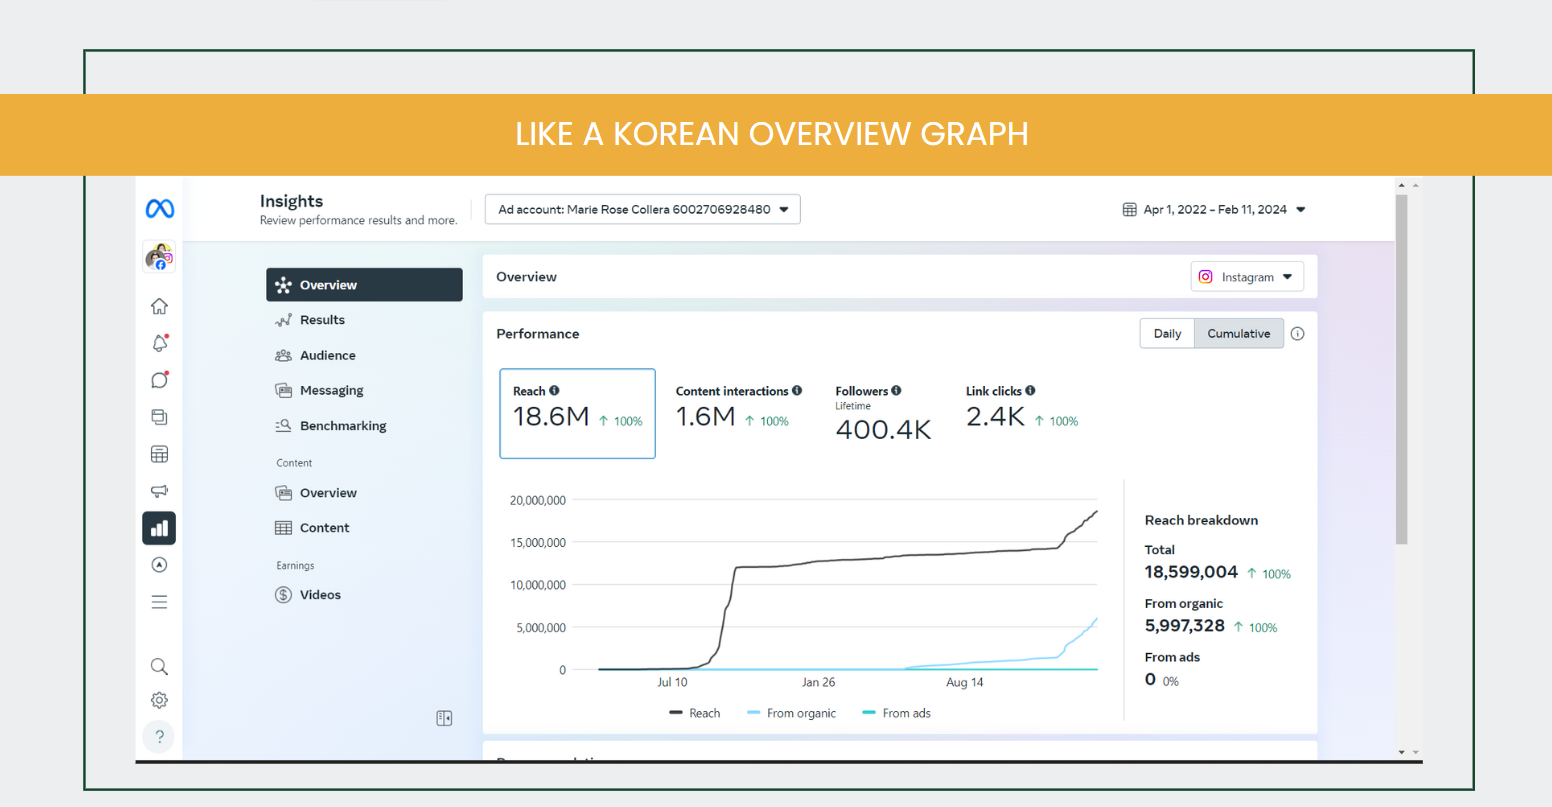The image size is (1552, 807).
Task: Click the info icon next to Reach
Action: pos(554,391)
